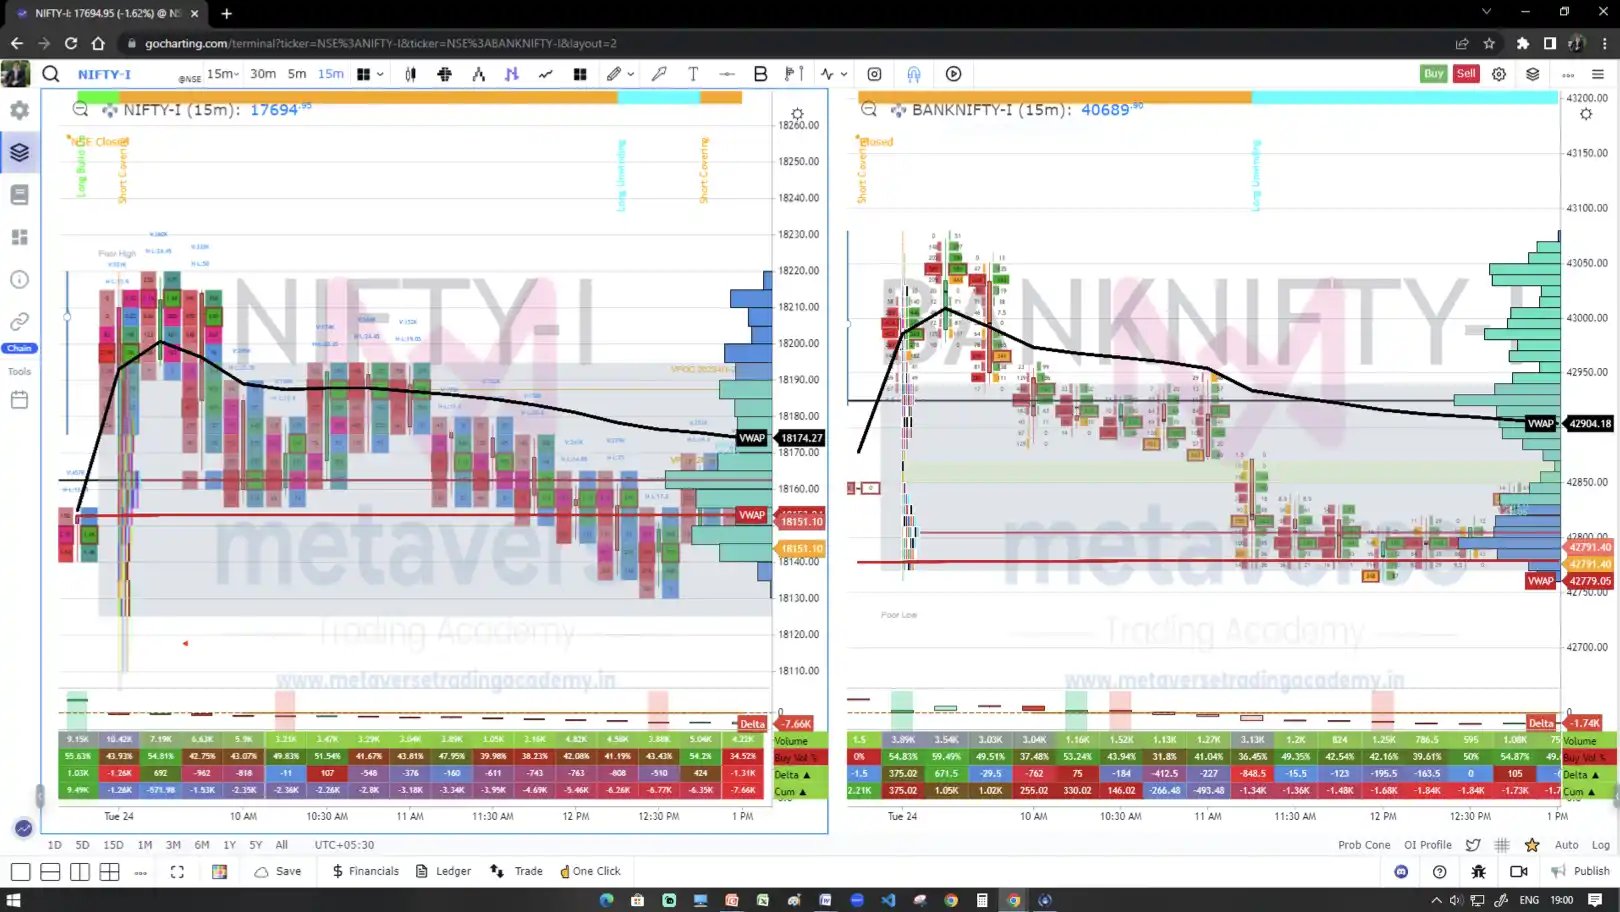
Task: Toggle Auto mode in the bottom status bar
Action: pos(1567,845)
